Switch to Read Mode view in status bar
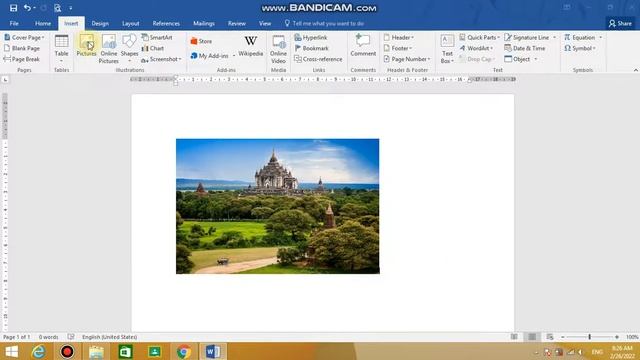 [x=514, y=337]
